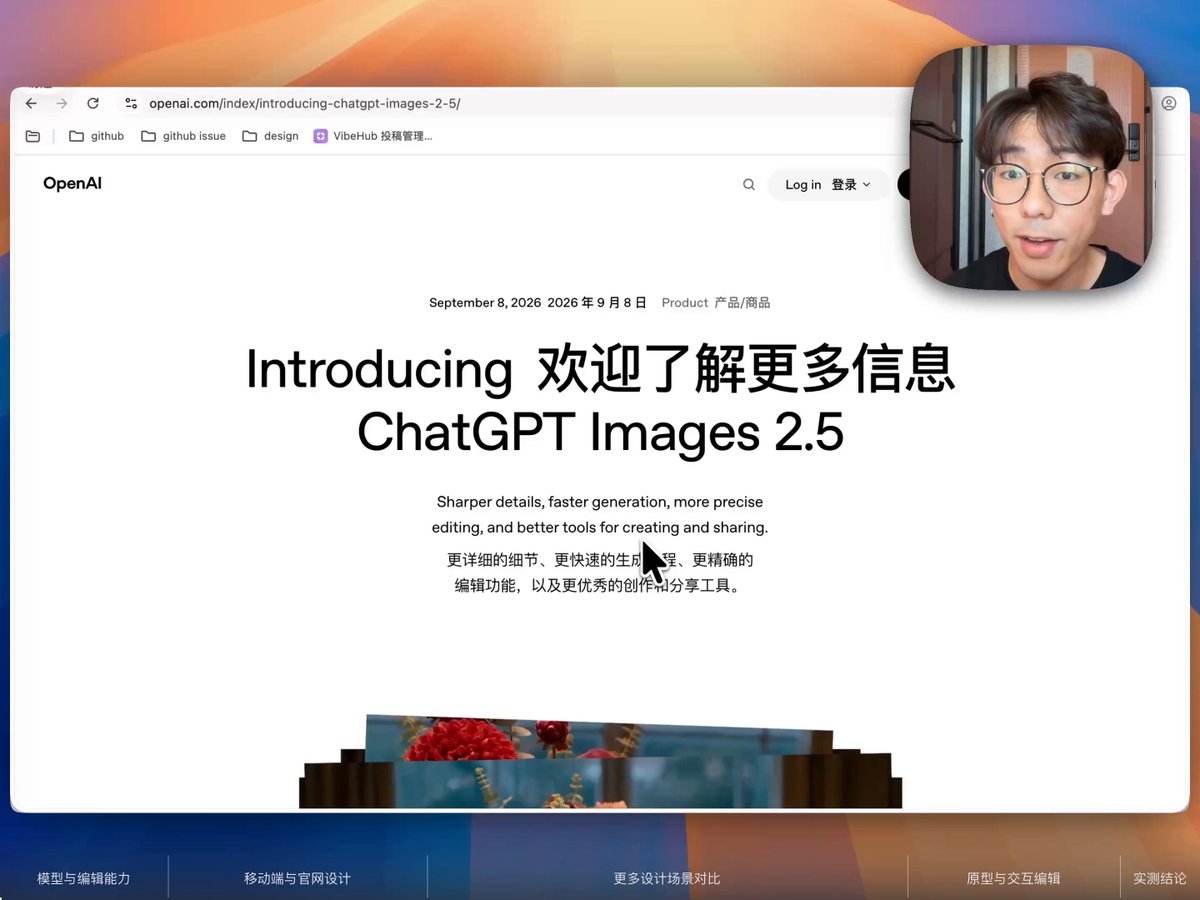Expand the Log in dropdown
Screen dimensions: 1200x900
click(x=828, y=184)
